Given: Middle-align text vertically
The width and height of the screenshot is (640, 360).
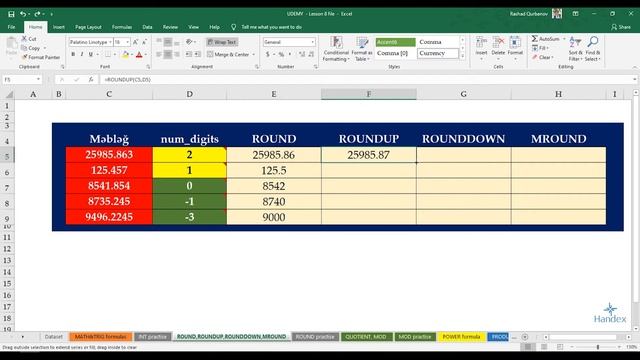Looking at the screenshot, I should (x=168, y=42).
